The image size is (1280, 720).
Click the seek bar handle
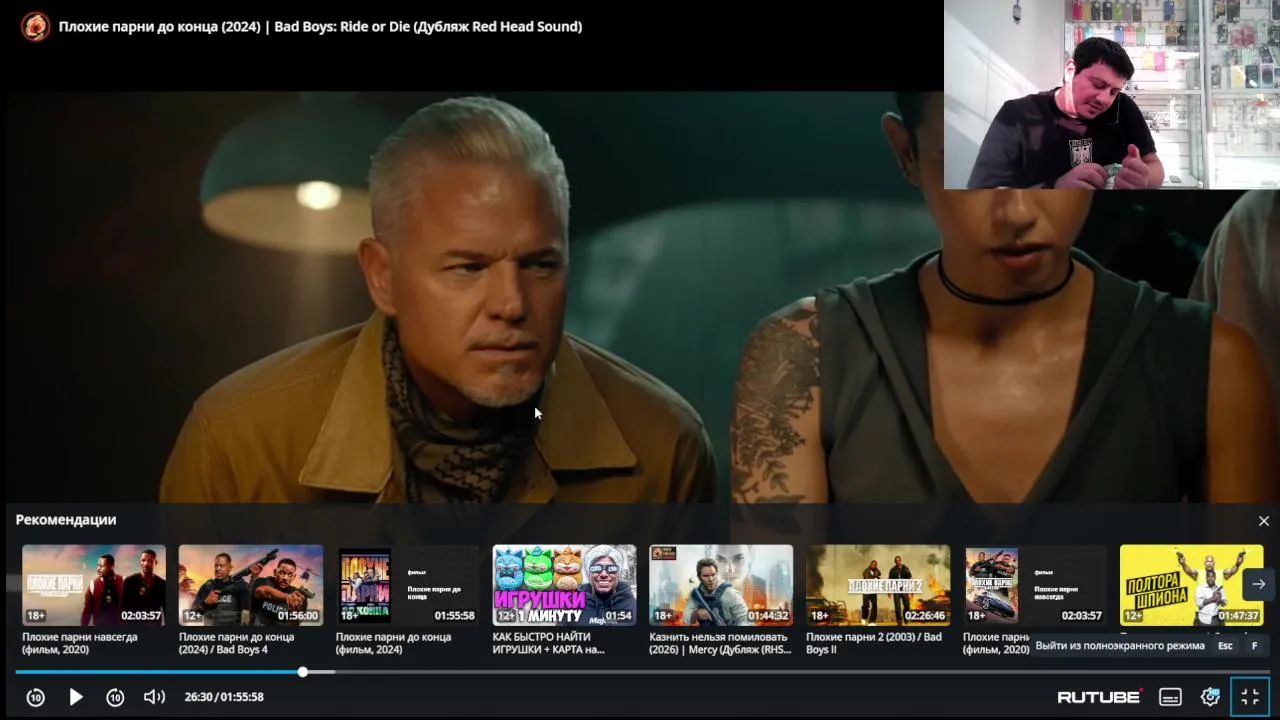(303, 672)
